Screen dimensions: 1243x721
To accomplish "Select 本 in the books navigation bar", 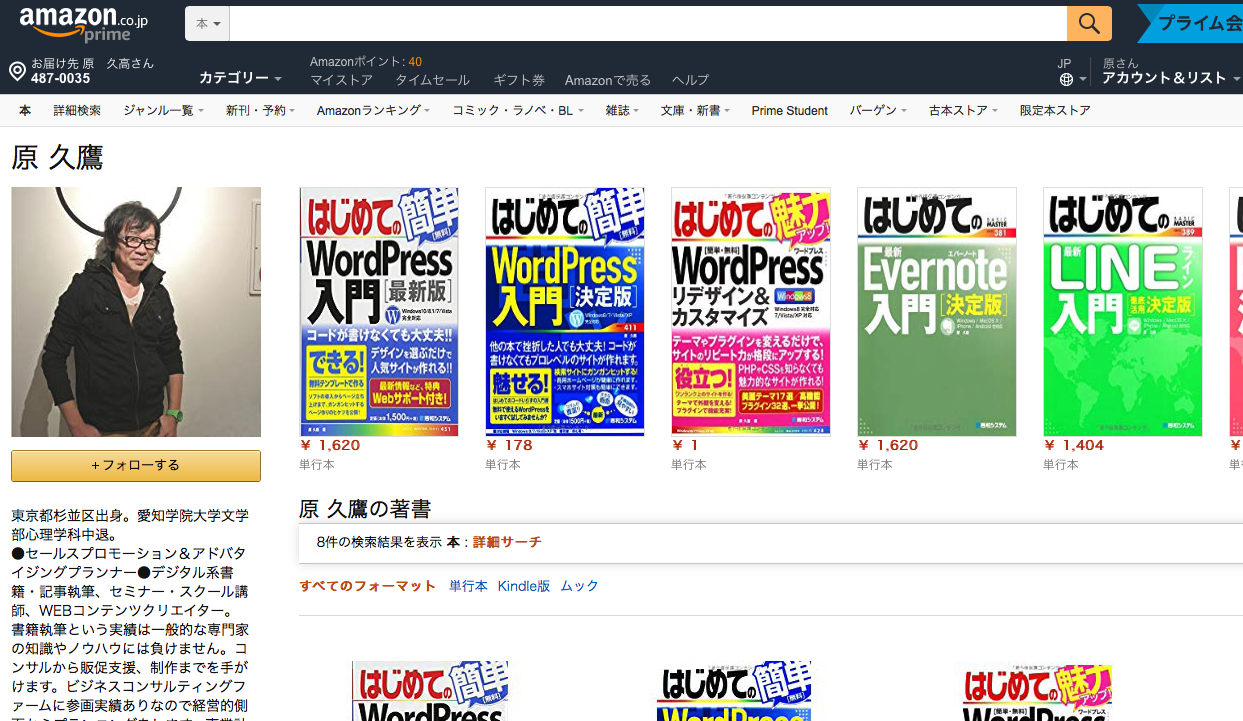I will coord(25,110).
